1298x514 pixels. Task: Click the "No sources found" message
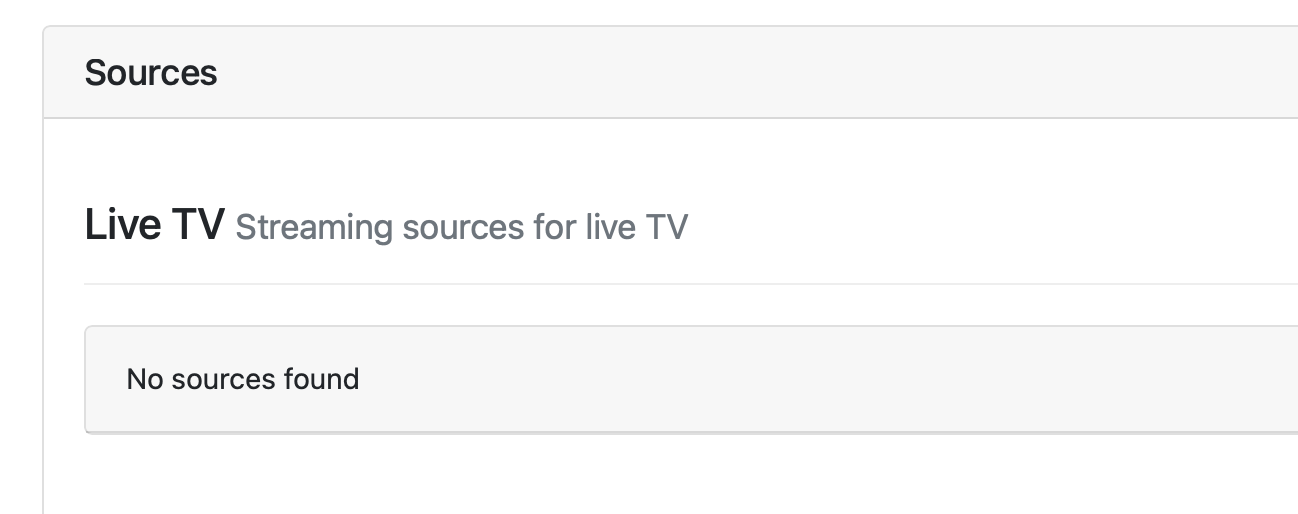[243, 379]
